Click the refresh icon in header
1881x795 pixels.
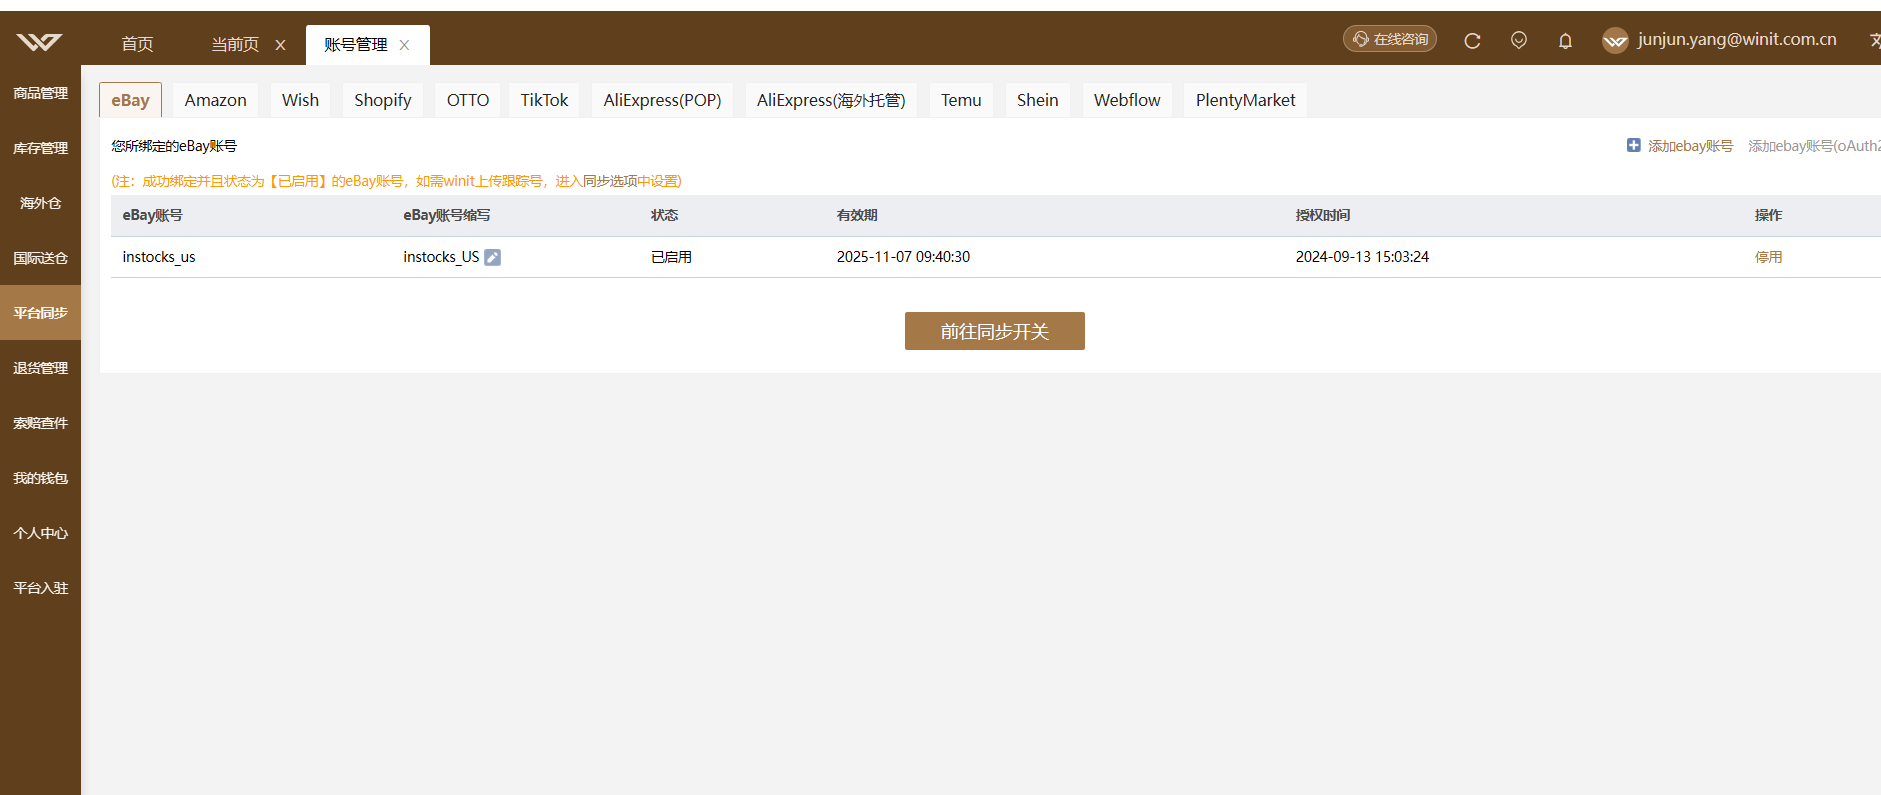coord(1472,41)
